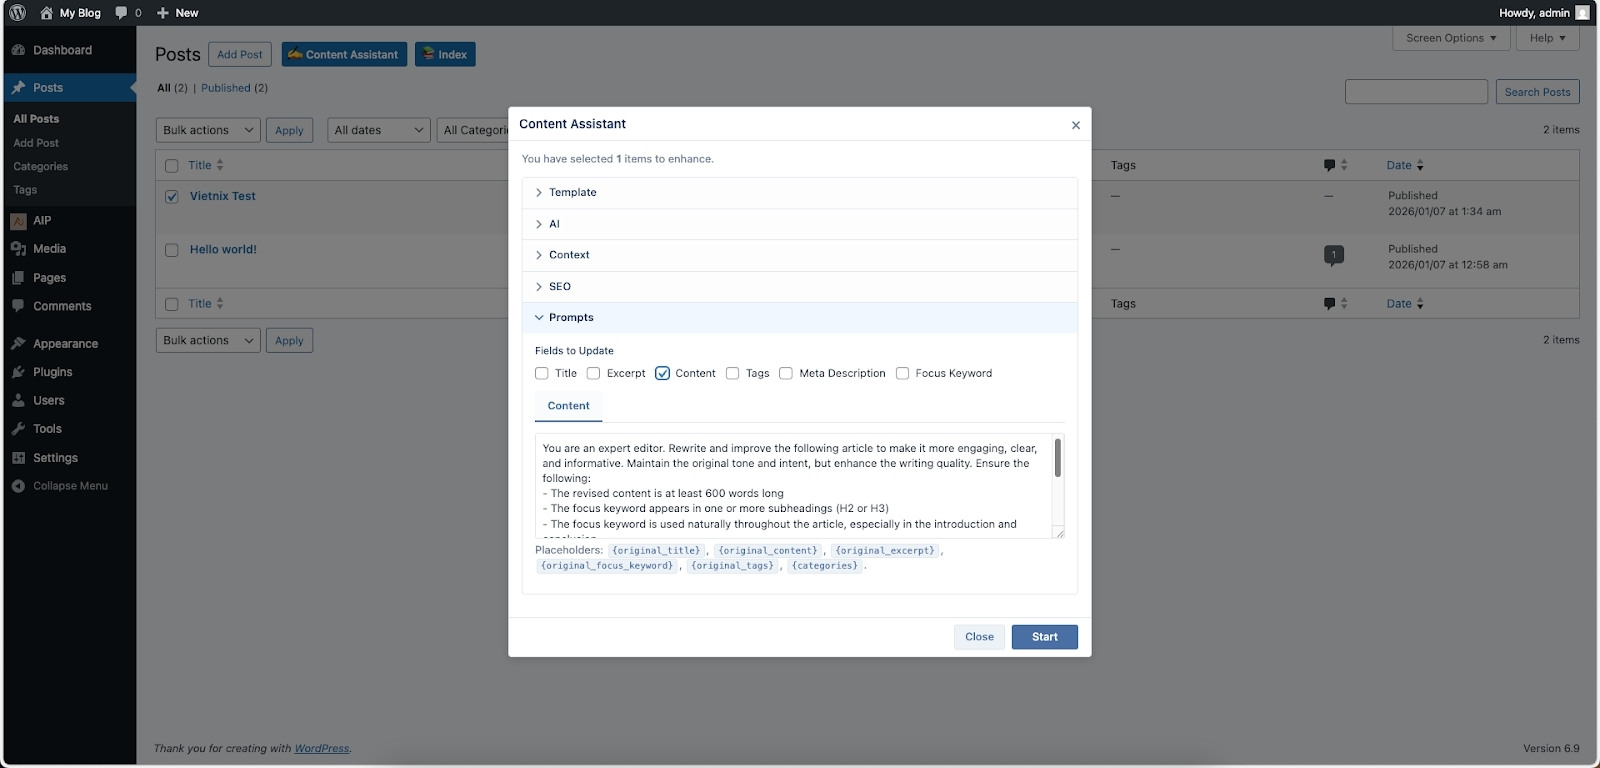Screen dimensions: 1600x768
Task: Click the Collapse Menu arrow icon
Action: 18,486
